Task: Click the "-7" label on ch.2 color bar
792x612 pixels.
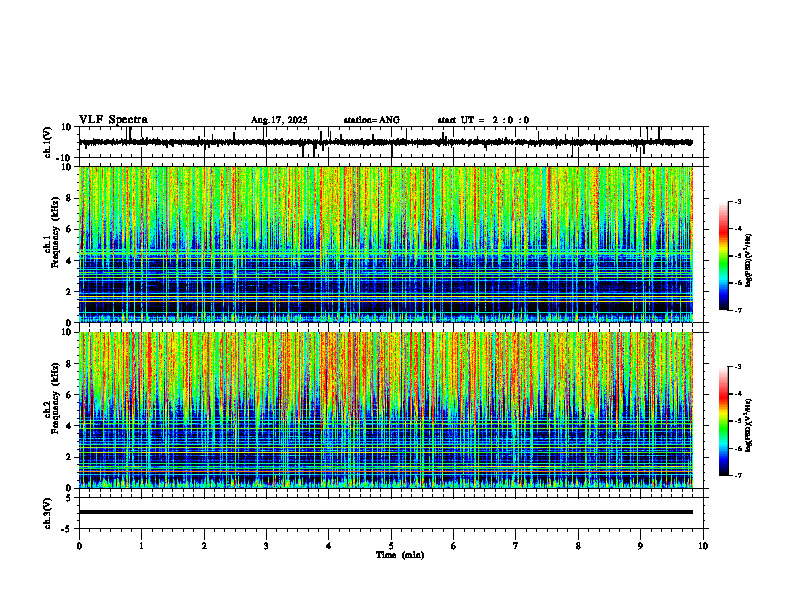Action: [738, 475]
